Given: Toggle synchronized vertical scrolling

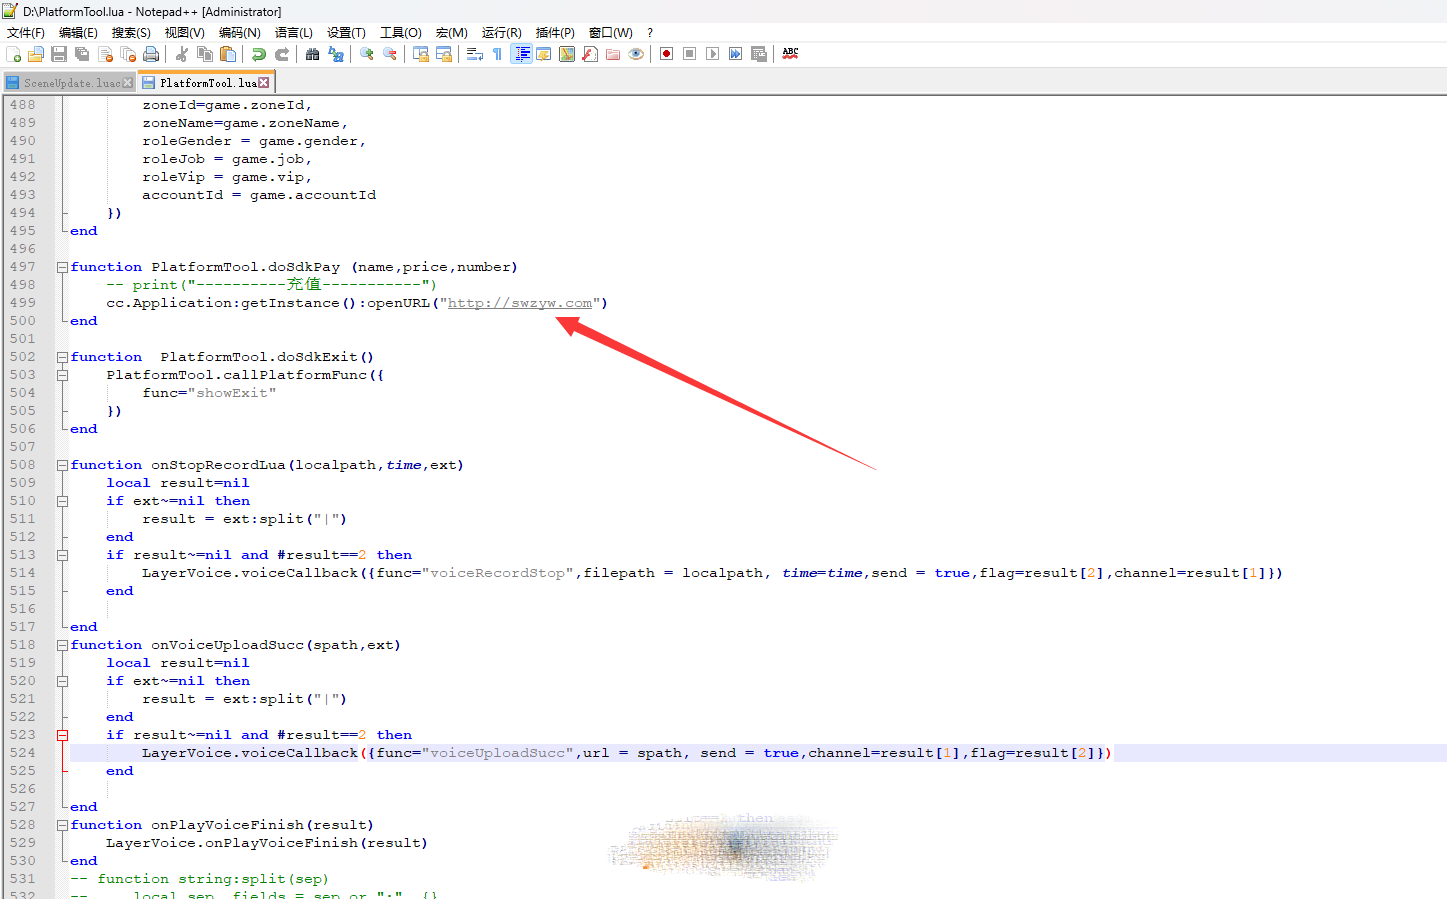Looking at the screenshot, I should (421, 54).
